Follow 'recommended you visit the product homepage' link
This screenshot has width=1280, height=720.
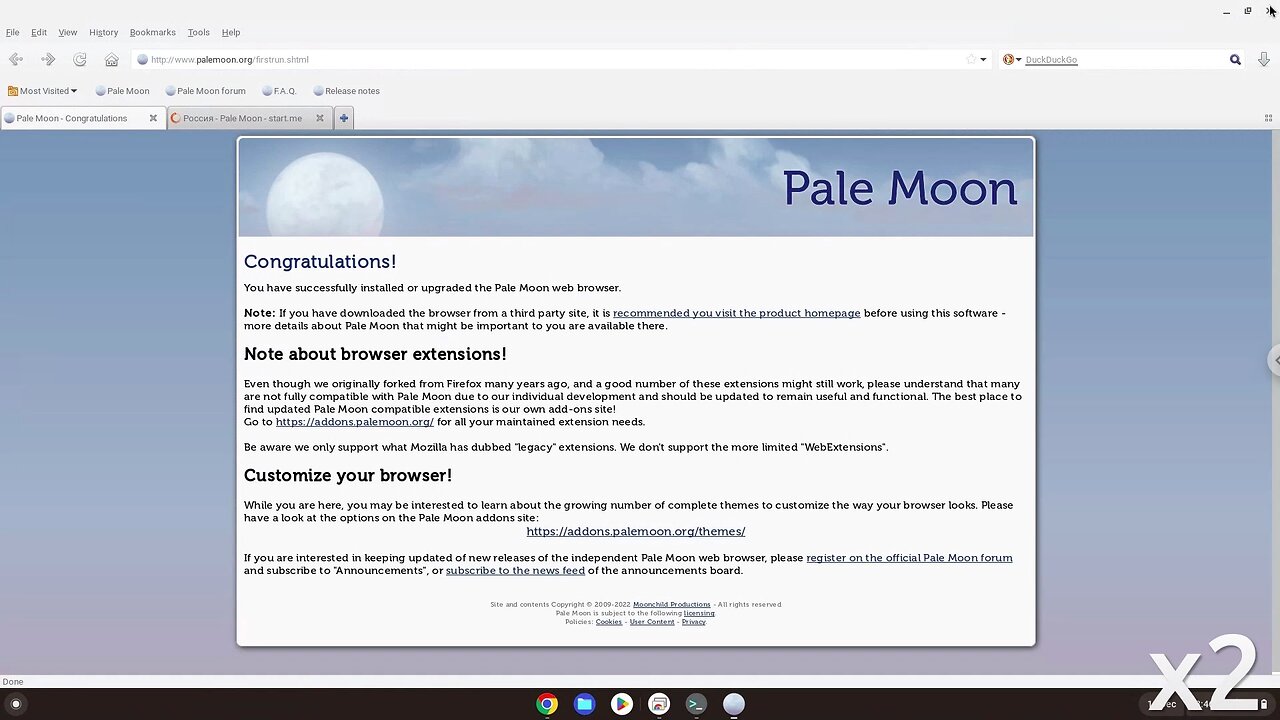(x=736, y=313)
